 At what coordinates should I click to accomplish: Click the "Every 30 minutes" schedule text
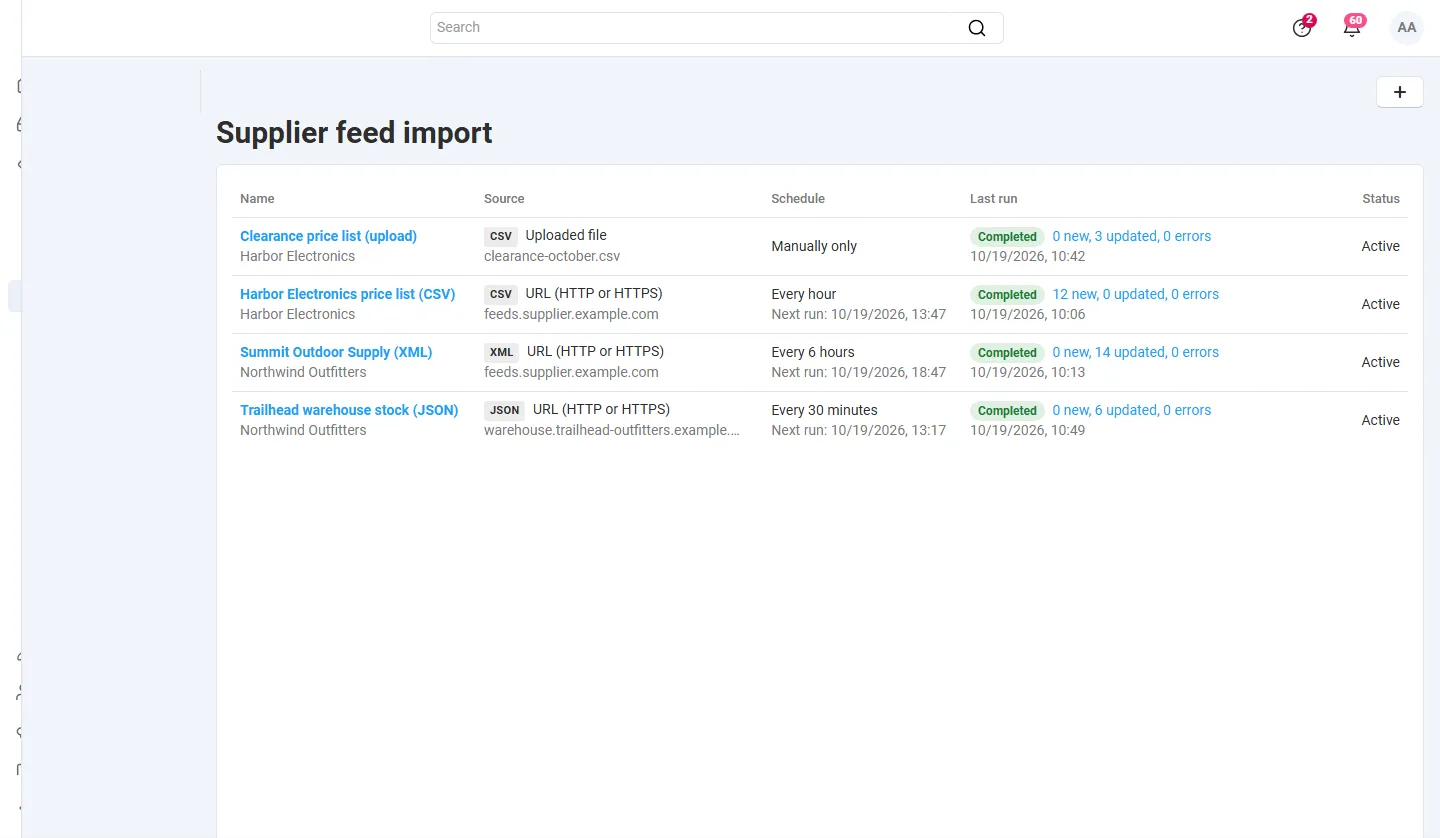click(824, 410)
